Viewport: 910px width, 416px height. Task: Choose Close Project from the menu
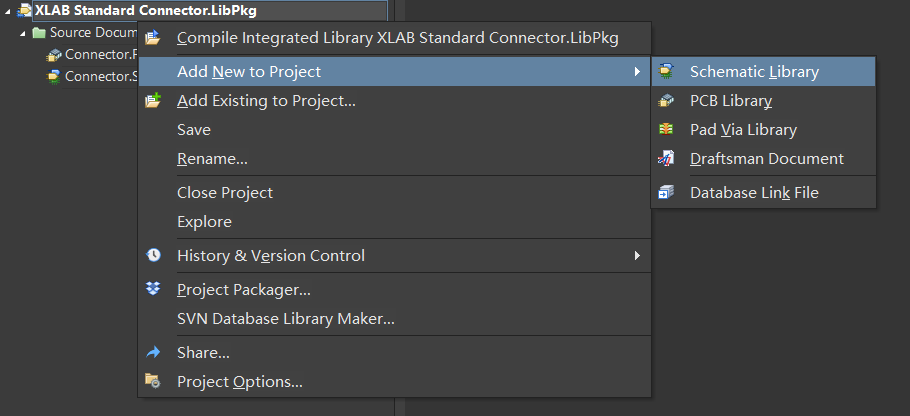(x=225, y=193)
